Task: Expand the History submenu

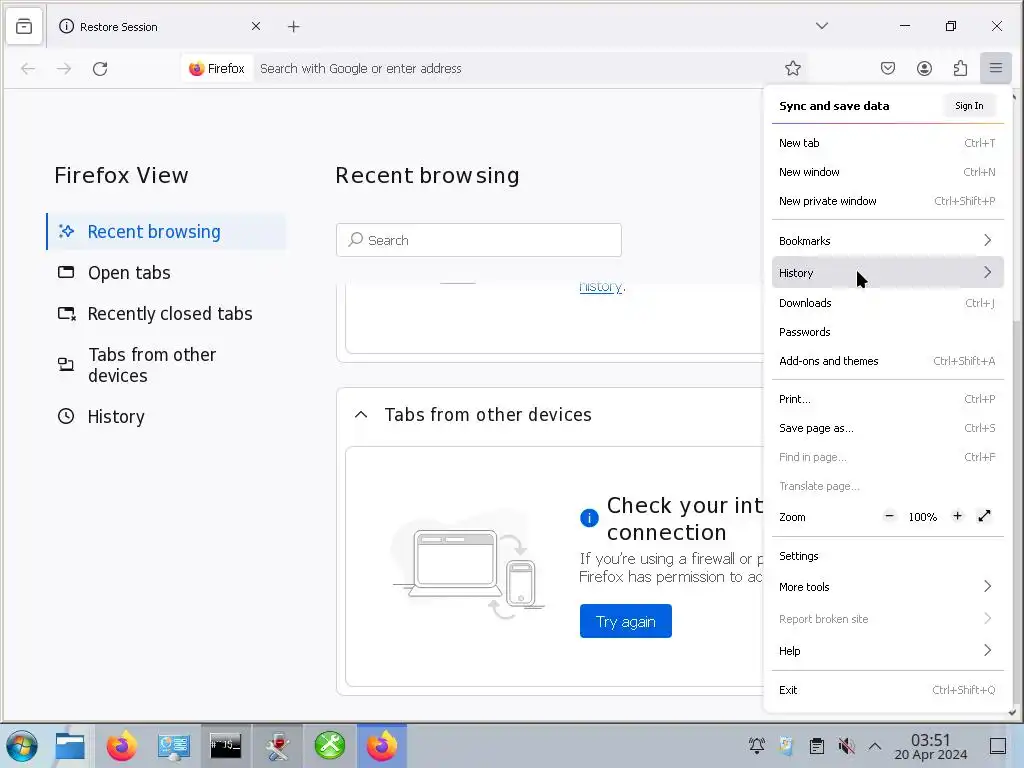Action: (x=887, y=273)
